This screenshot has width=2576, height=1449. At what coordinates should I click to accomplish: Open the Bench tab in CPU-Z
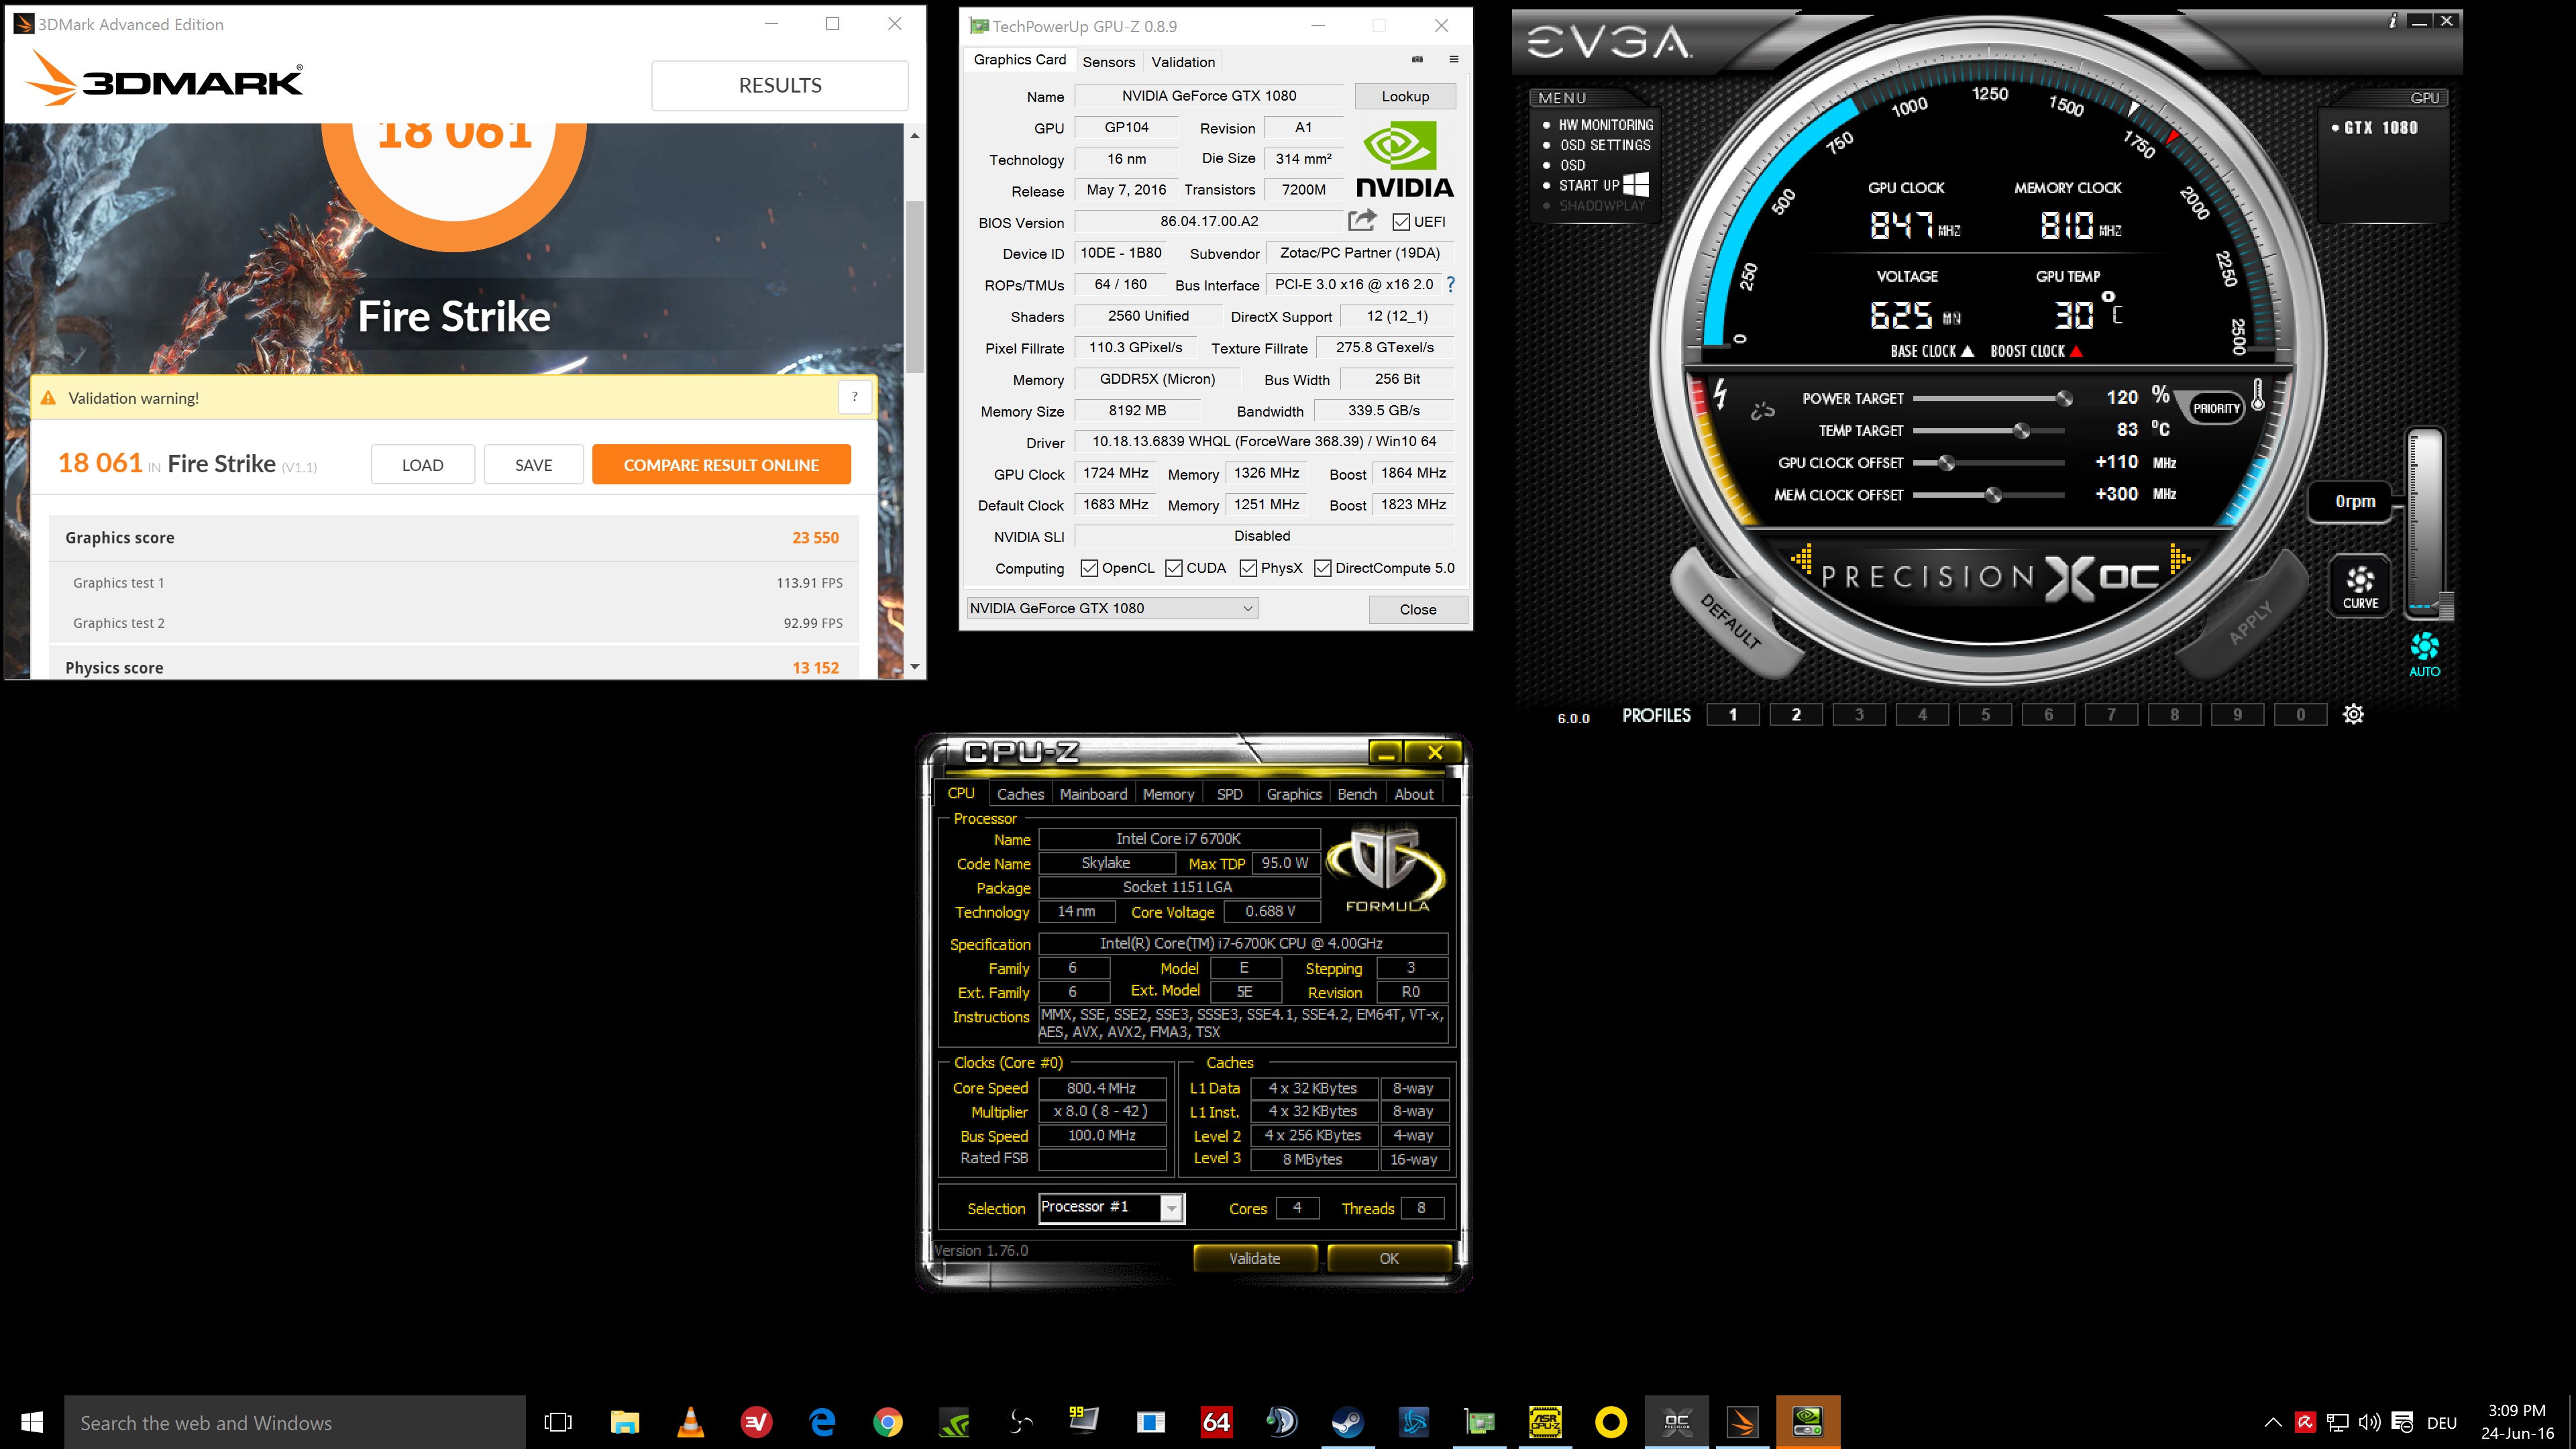pos(1356,794)
